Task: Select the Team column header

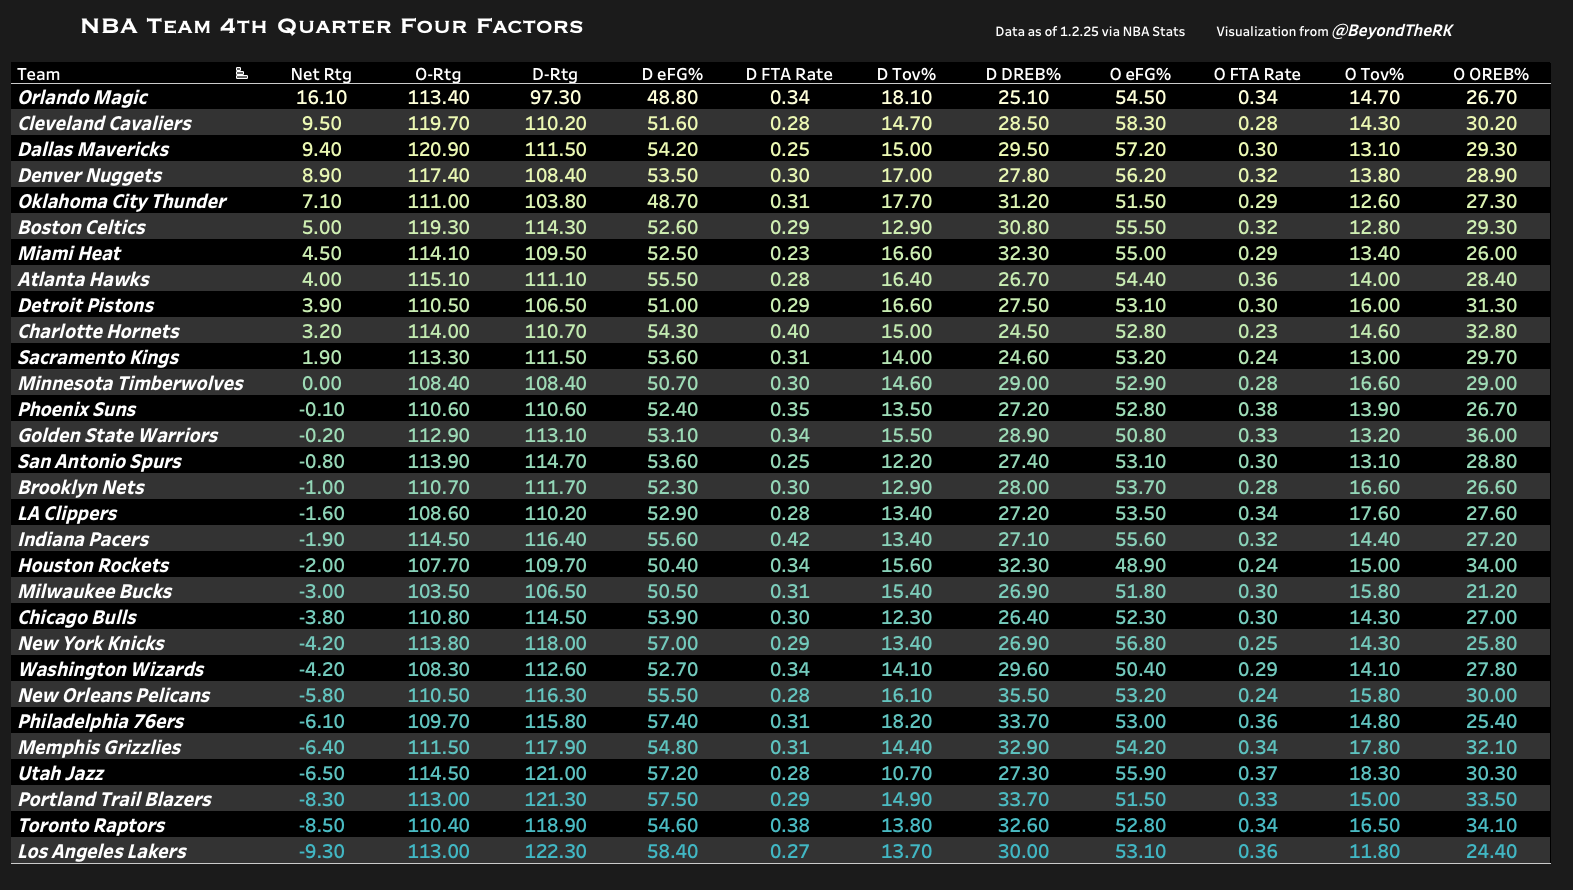Action: tap(39, 74)
